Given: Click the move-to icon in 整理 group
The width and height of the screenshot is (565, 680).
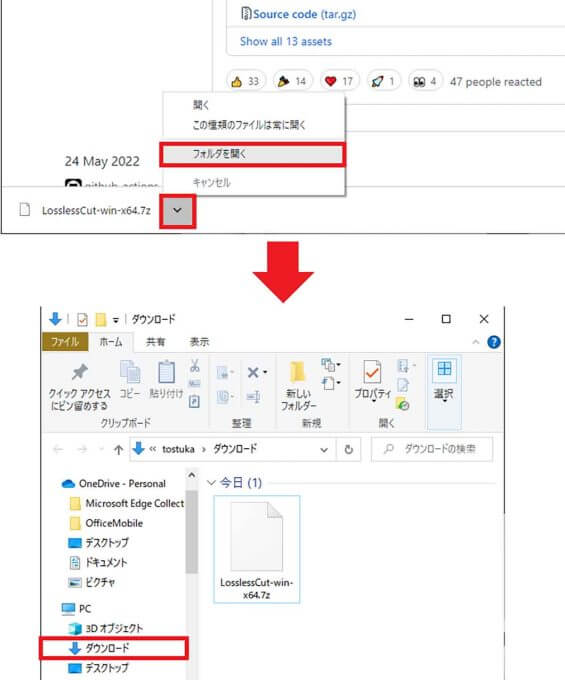Looking at the screenshot, I should click(x=224, y=373).
